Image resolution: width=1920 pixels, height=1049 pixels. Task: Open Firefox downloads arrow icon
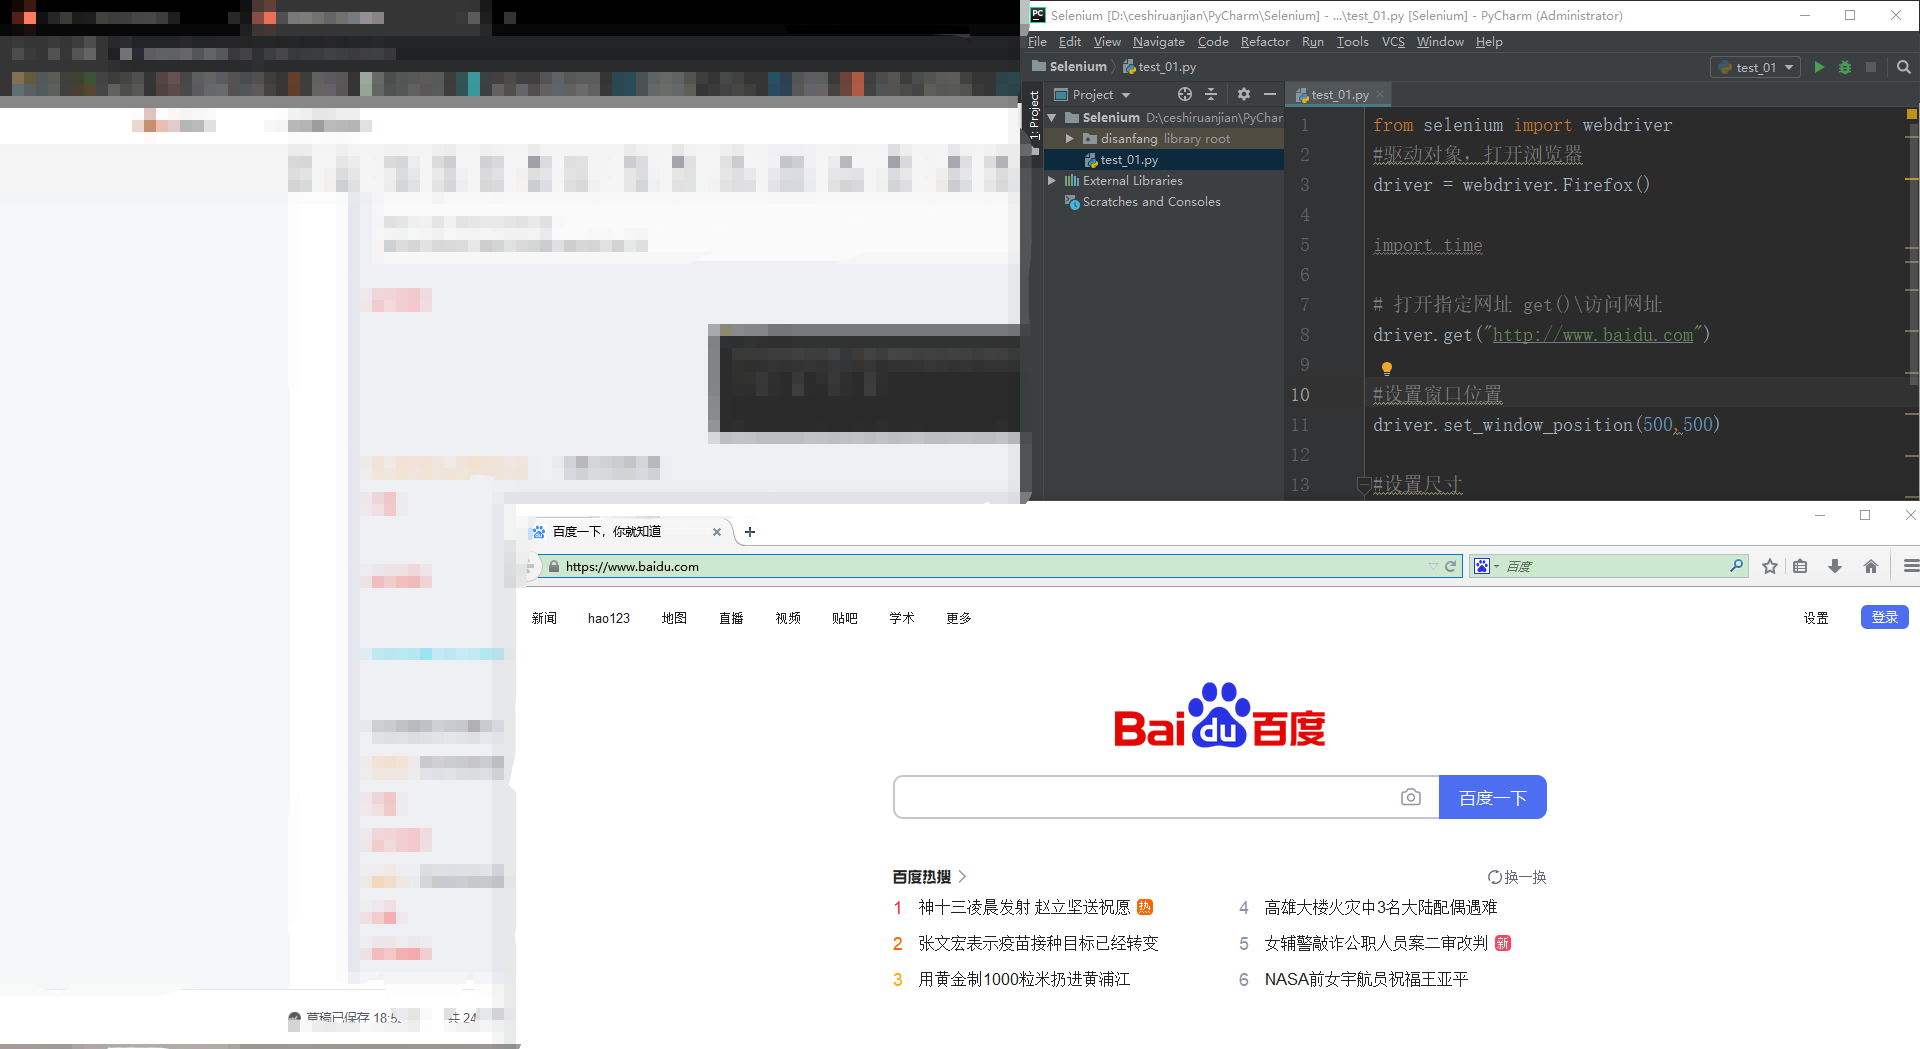(1835, 566)
